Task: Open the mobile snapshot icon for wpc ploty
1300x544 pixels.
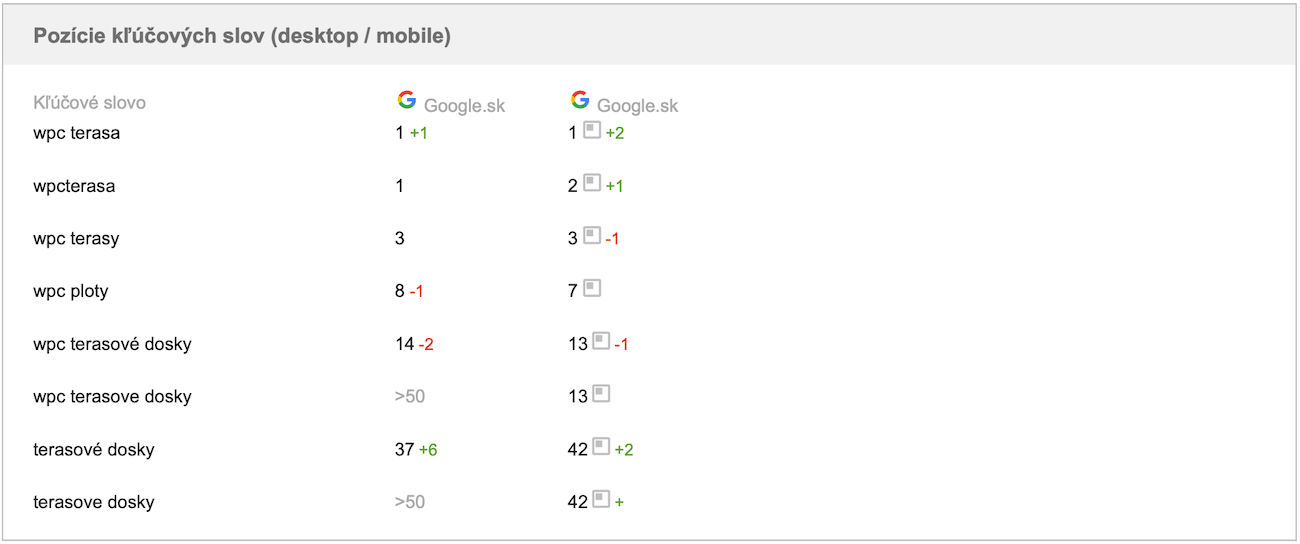Action: pyautogui.click(x=592, y=289)
